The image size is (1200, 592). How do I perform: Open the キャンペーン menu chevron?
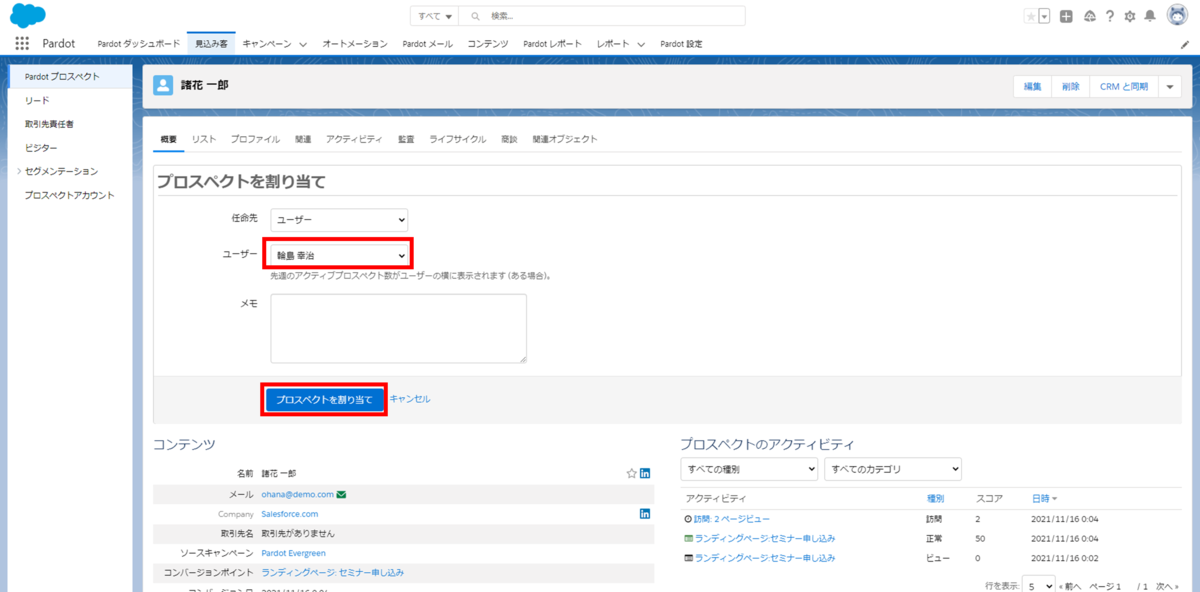coord(302,45)
